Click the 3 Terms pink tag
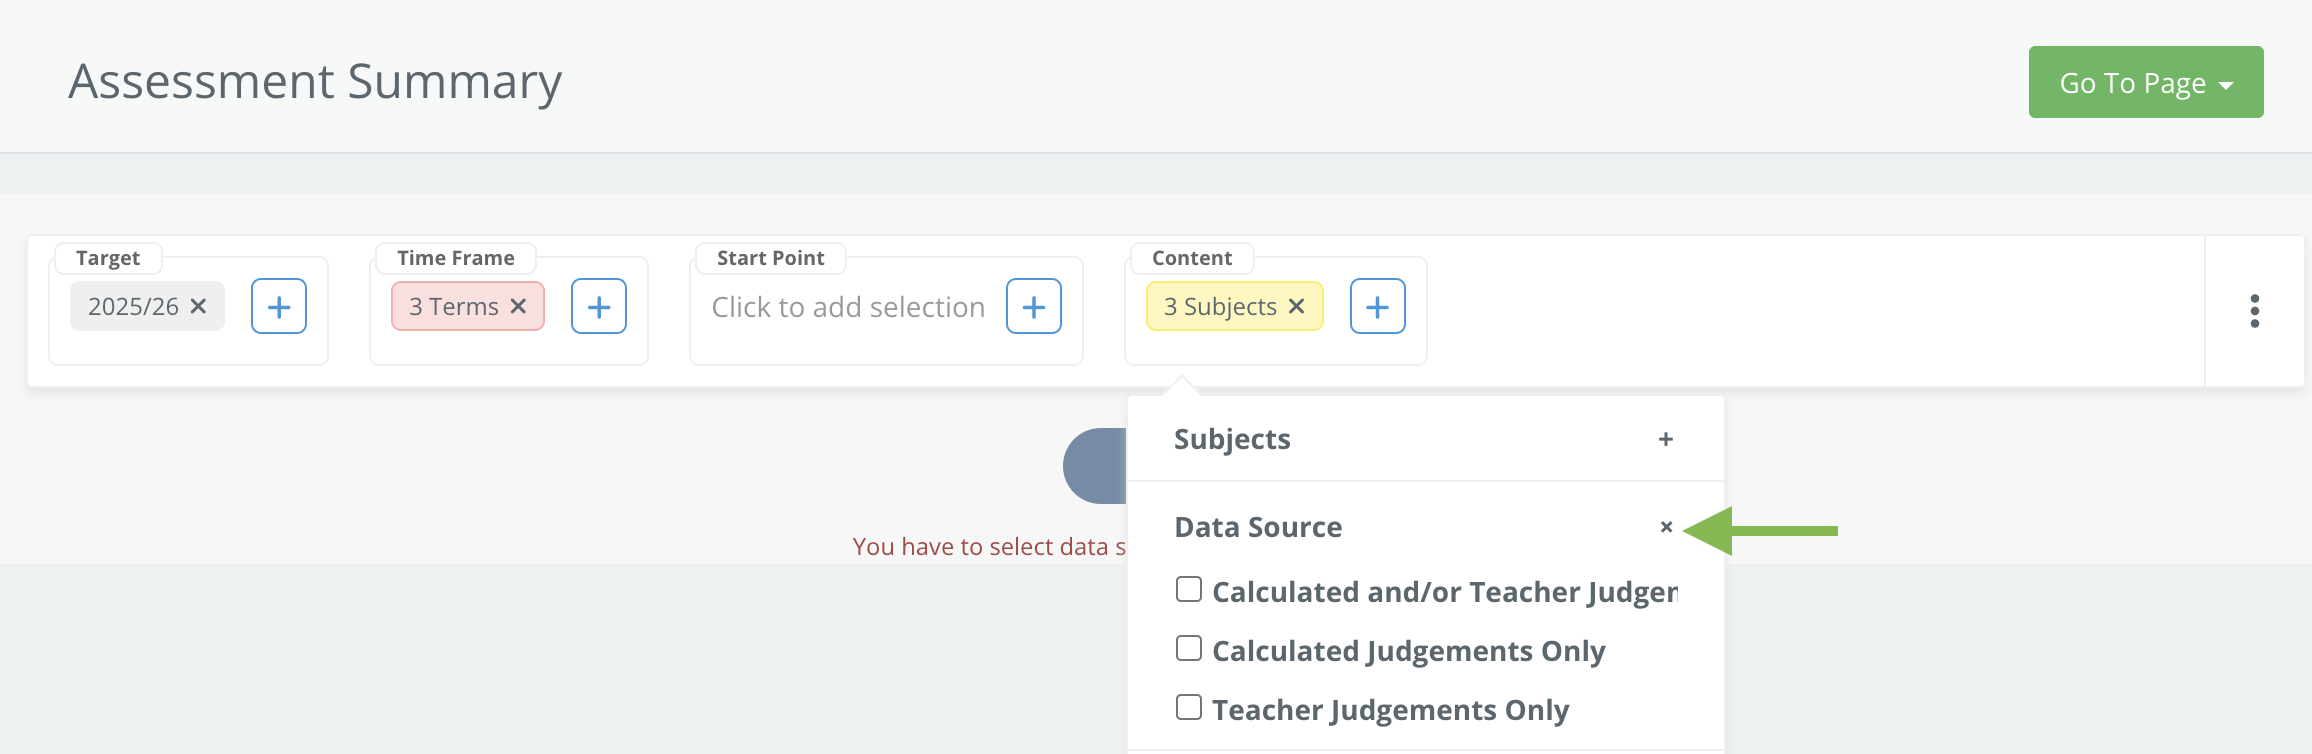The width and height of the screenshot is (2312, 754). [x=453, y=306]
